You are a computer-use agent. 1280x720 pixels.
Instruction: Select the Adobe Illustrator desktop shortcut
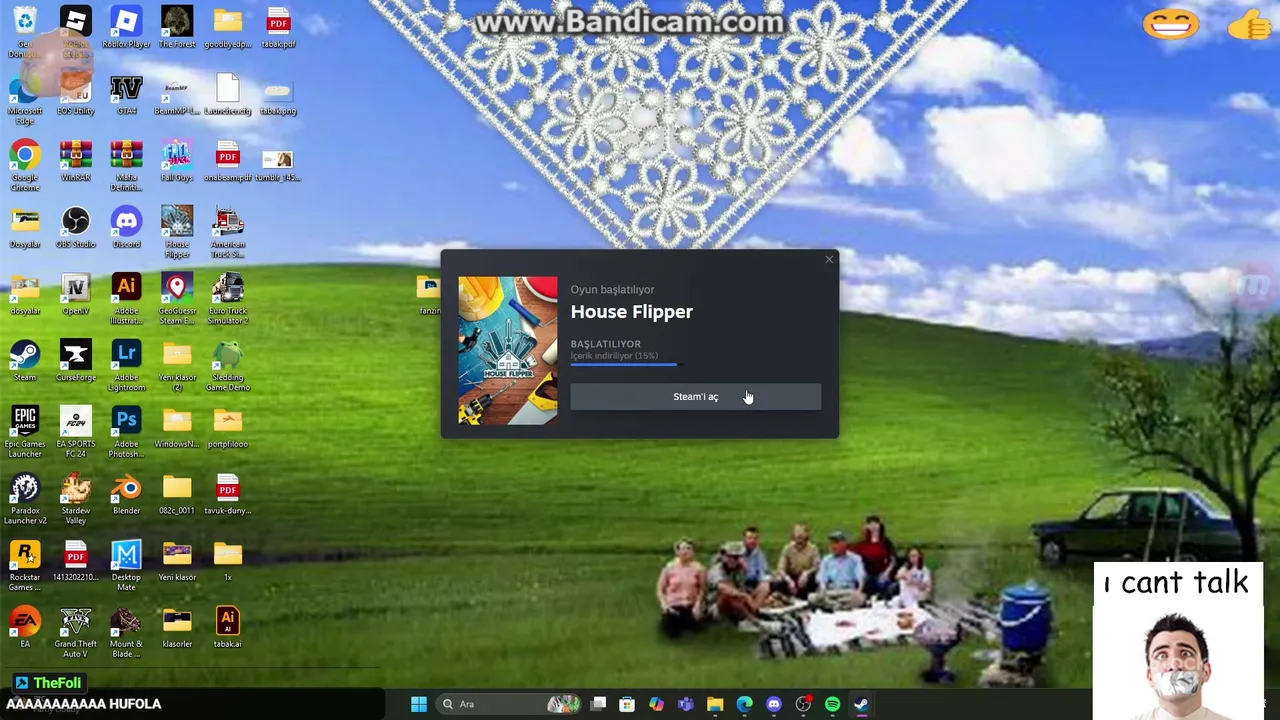tap(126, 300)
